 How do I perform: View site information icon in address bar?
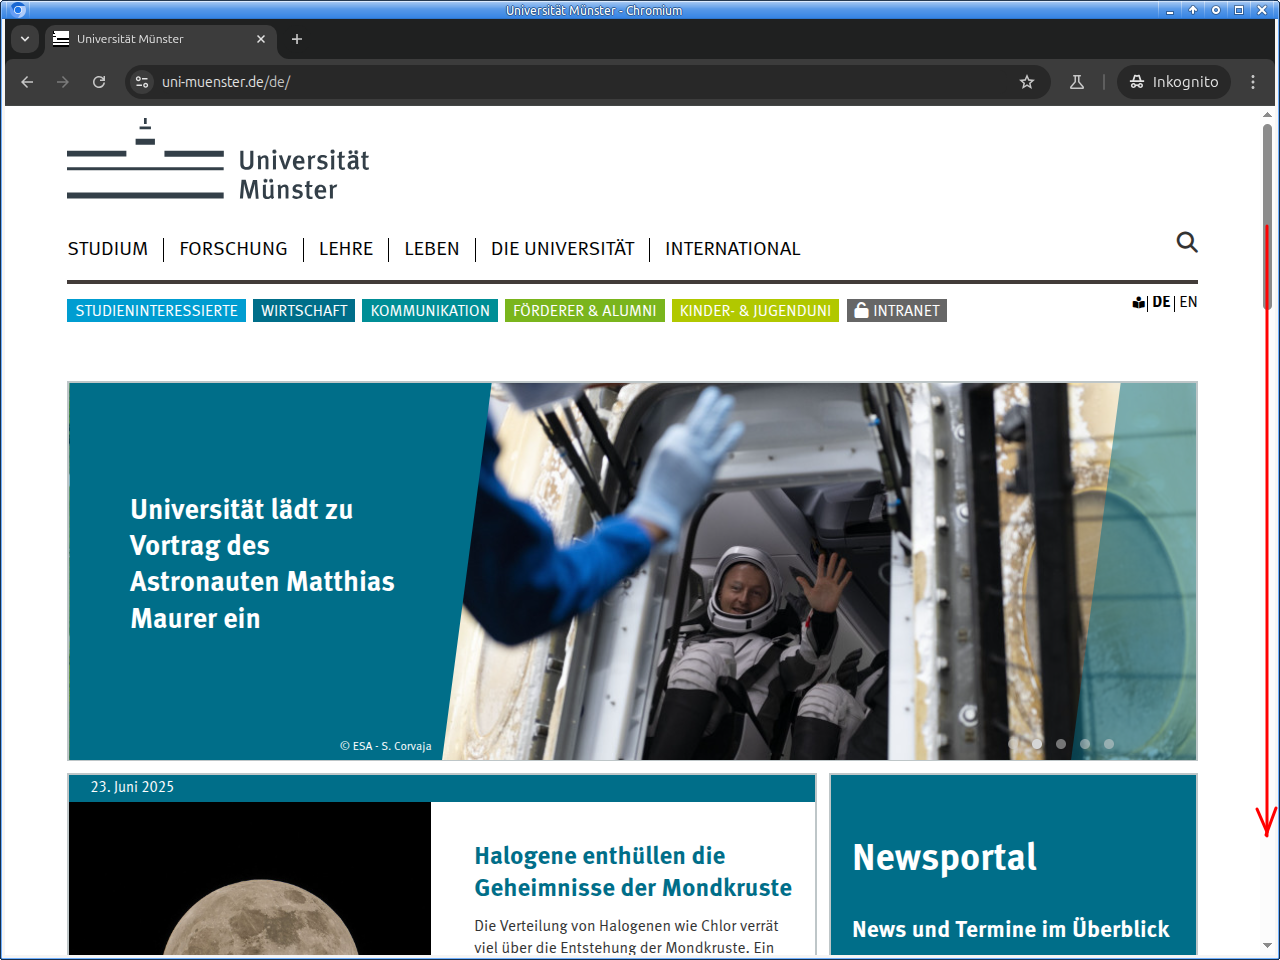tap(142, 82)
